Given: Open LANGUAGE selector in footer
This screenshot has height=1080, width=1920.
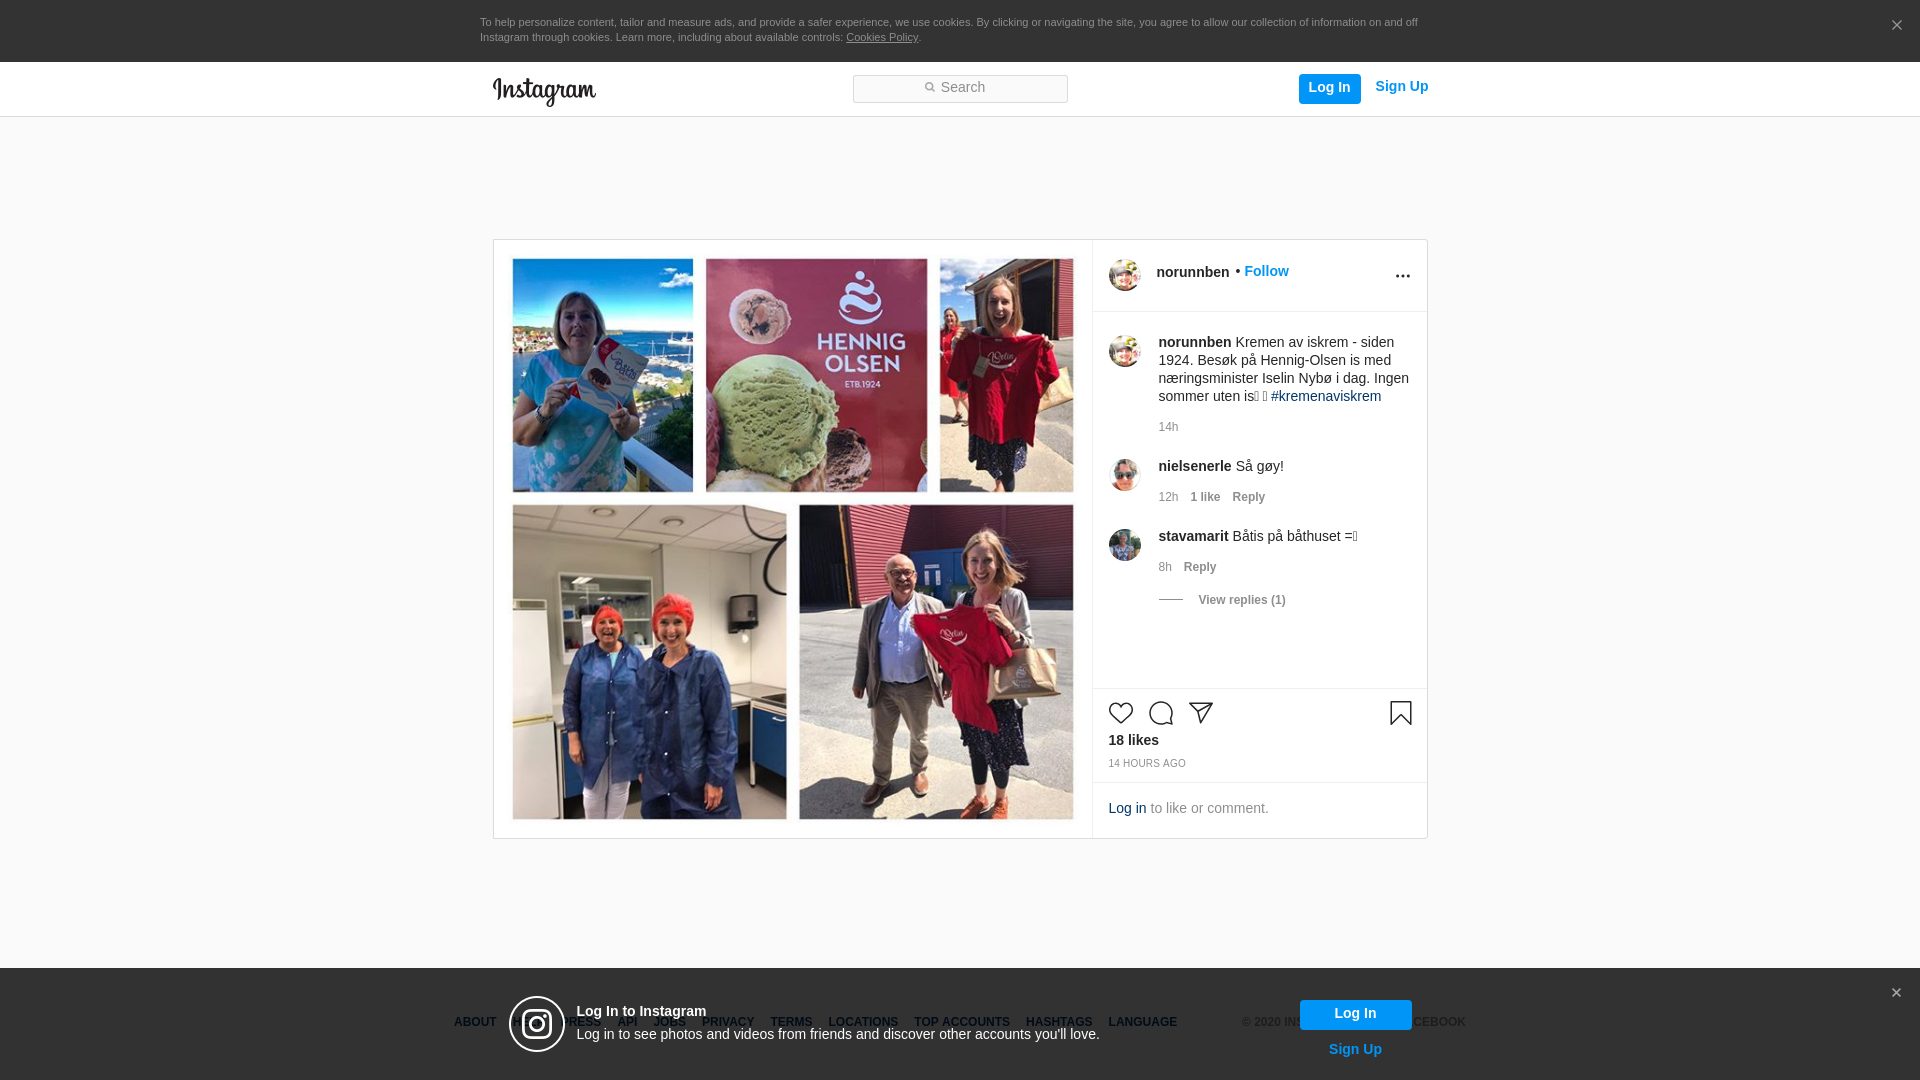Looking at the screenshot, I should pyautogui.click(x=1142, y=1022).
